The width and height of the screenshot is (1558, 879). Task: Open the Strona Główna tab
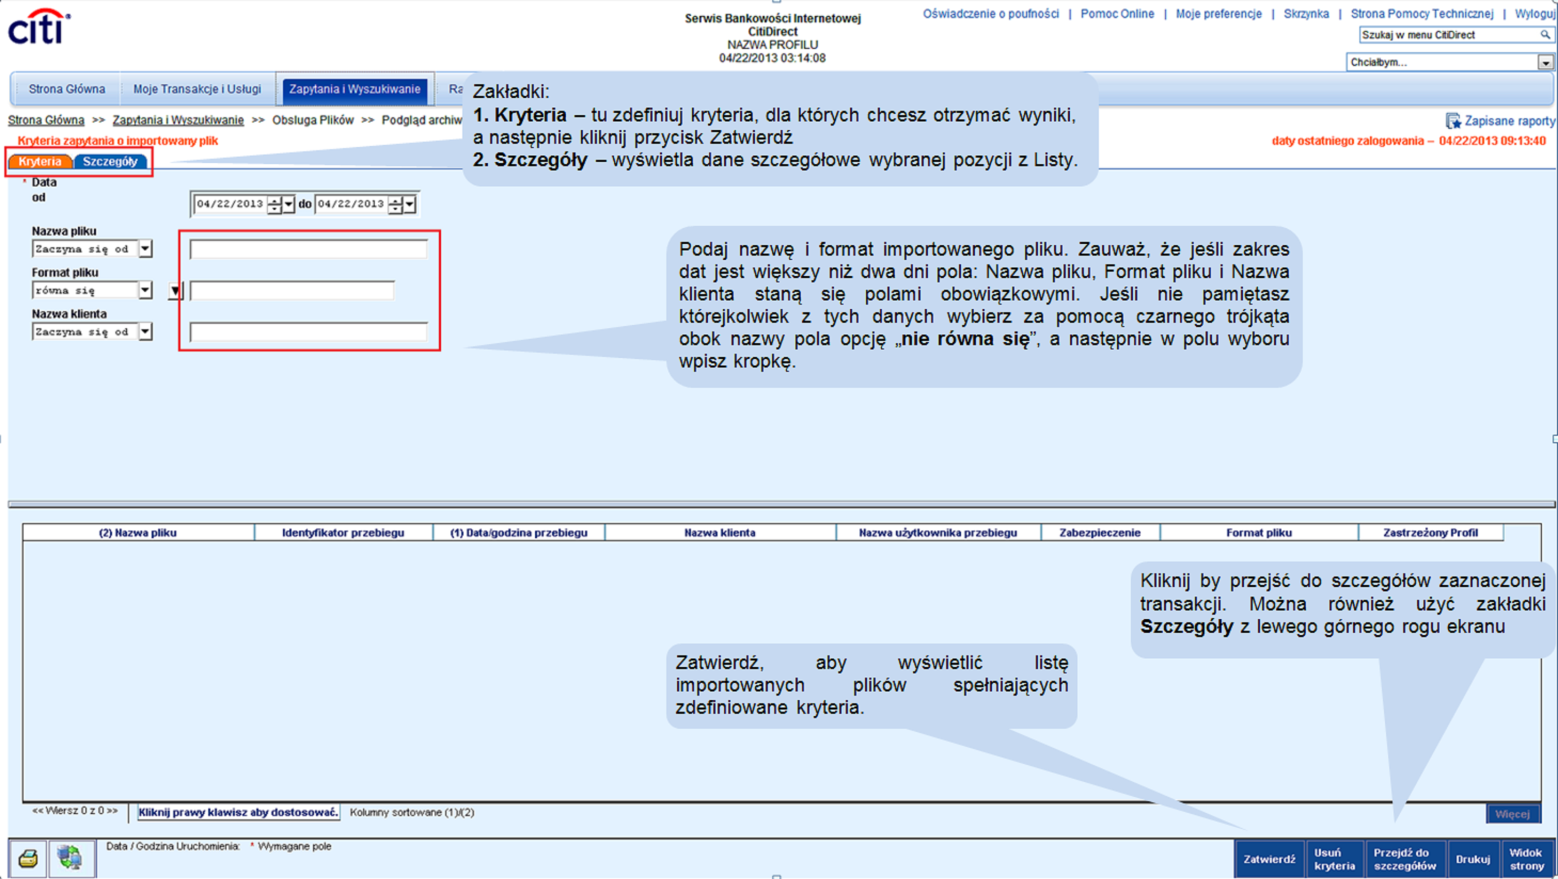click(x=67, y=89)
